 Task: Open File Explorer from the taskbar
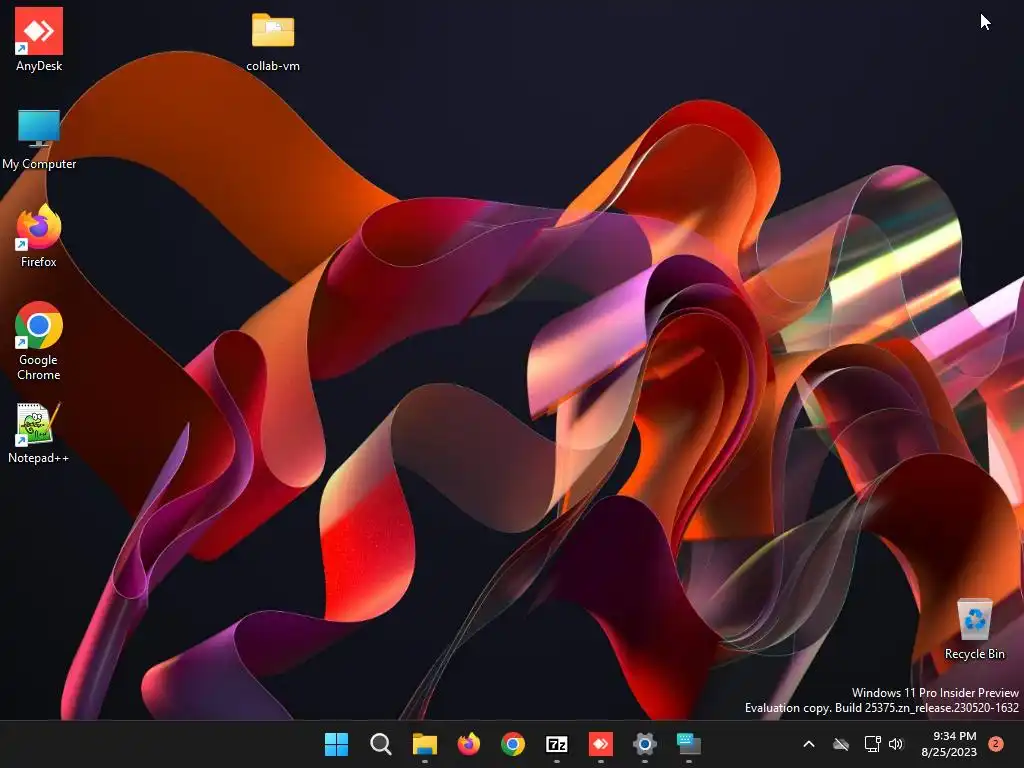tap(424, 744)
